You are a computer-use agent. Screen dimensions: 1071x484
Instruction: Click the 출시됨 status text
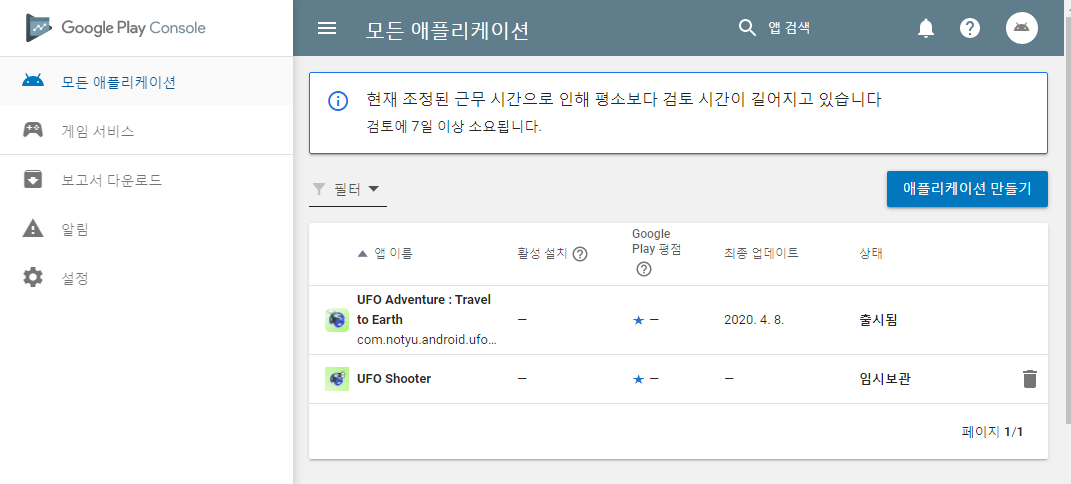878,319
